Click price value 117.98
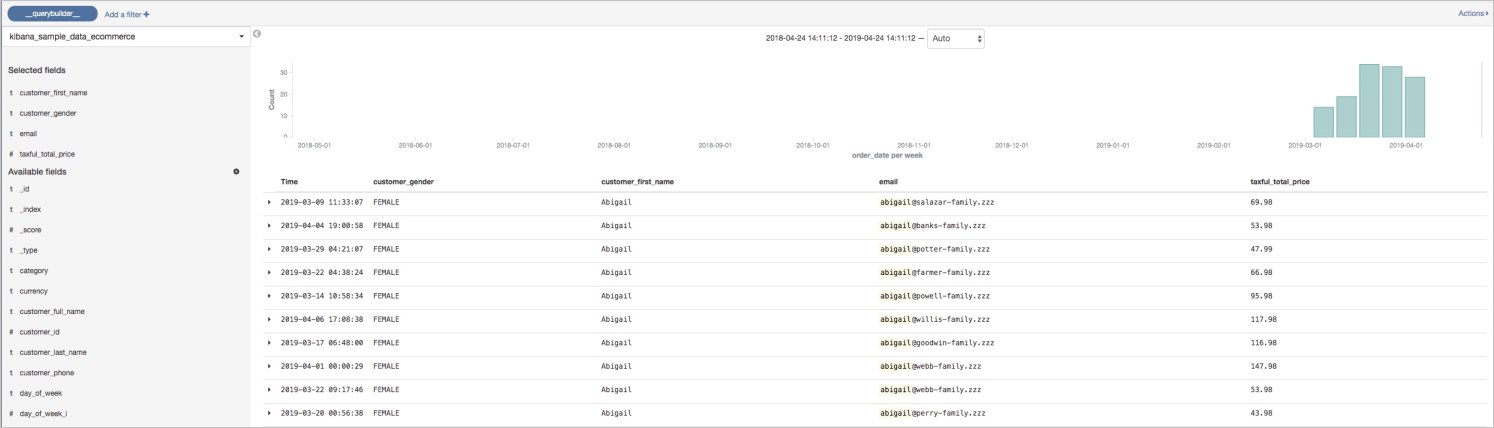 [x=1263, y=319]
